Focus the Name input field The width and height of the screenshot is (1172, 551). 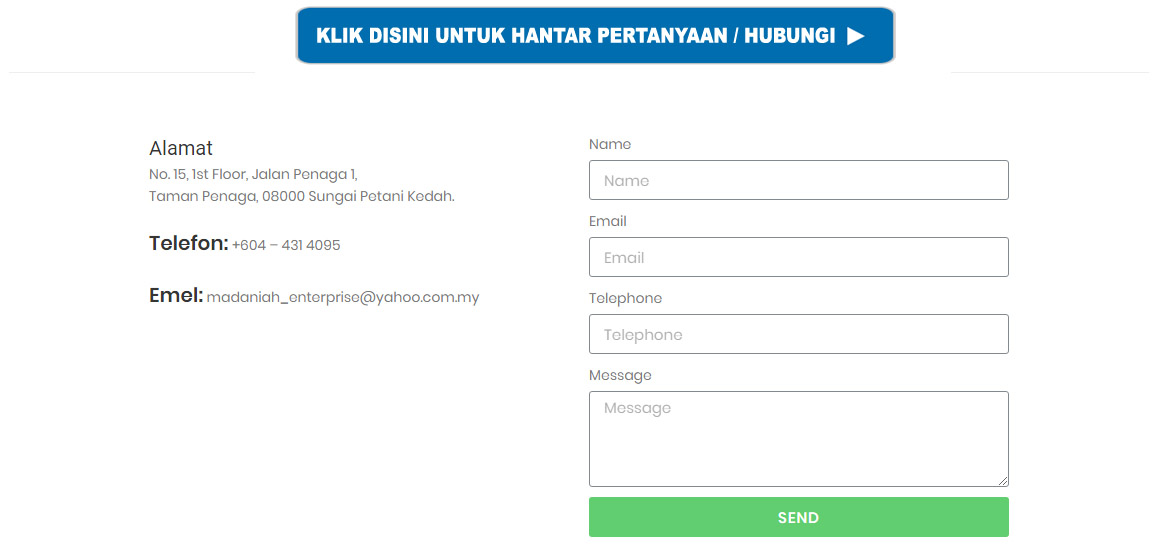coord(798,180)
